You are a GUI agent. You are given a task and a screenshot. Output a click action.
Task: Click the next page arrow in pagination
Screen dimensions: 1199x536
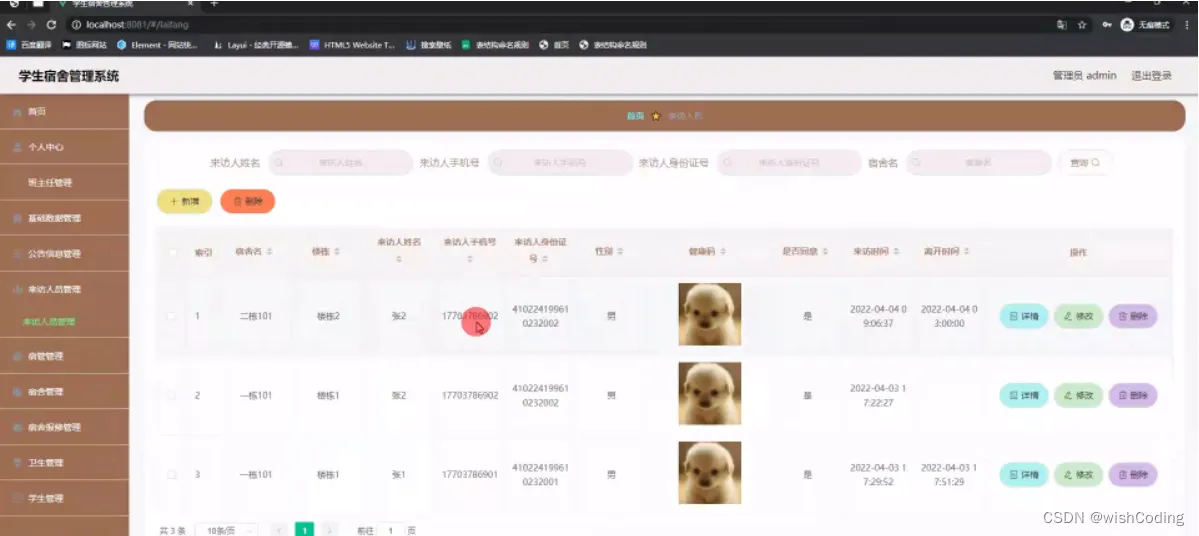330,530
